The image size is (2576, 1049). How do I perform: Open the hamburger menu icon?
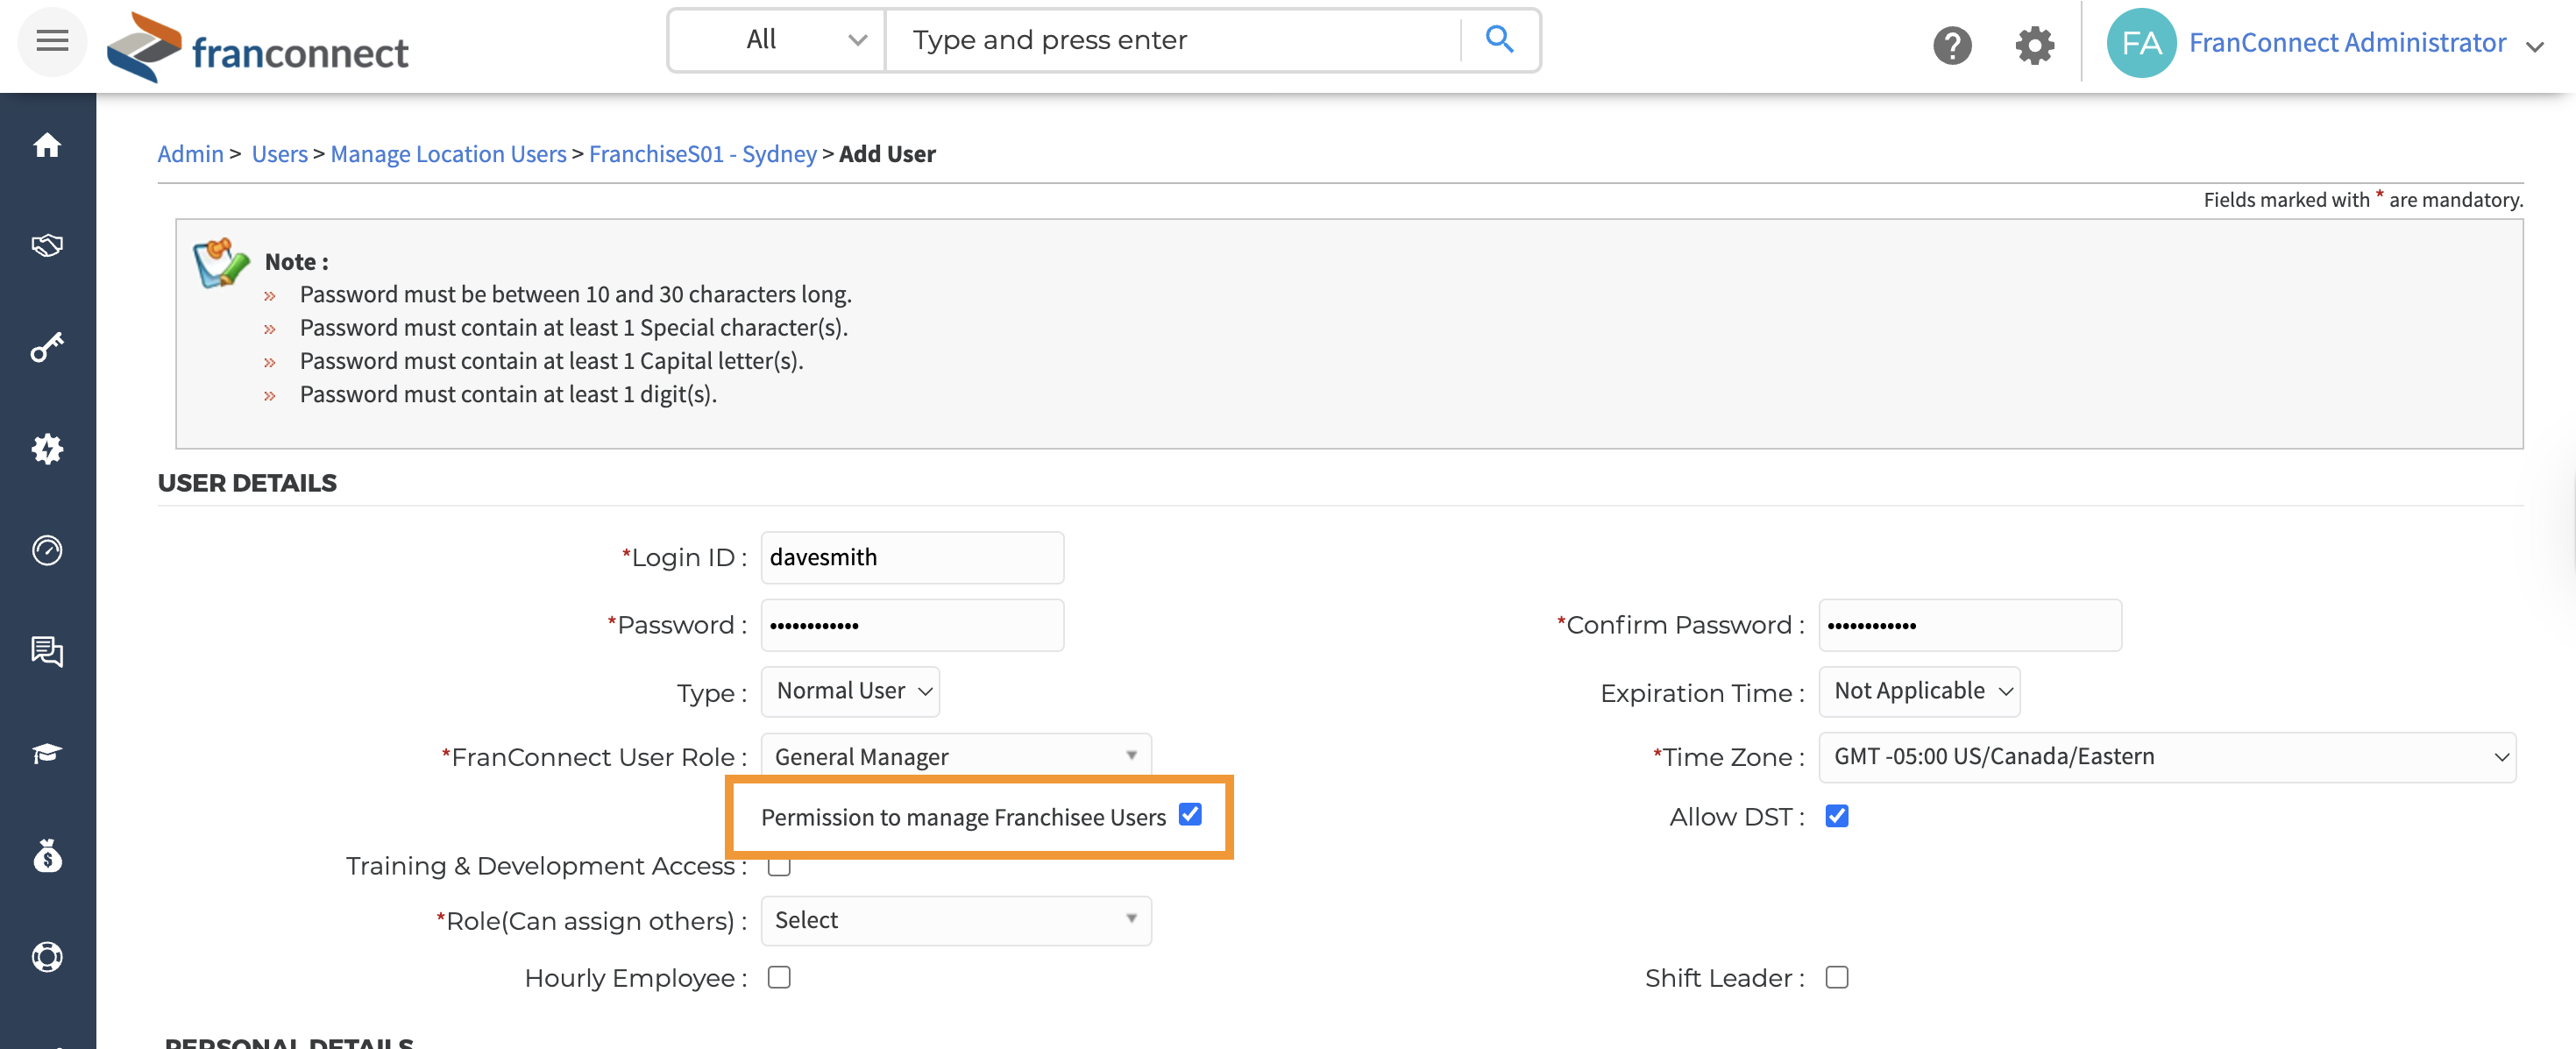pyautogui.click(x=52, y=41)
